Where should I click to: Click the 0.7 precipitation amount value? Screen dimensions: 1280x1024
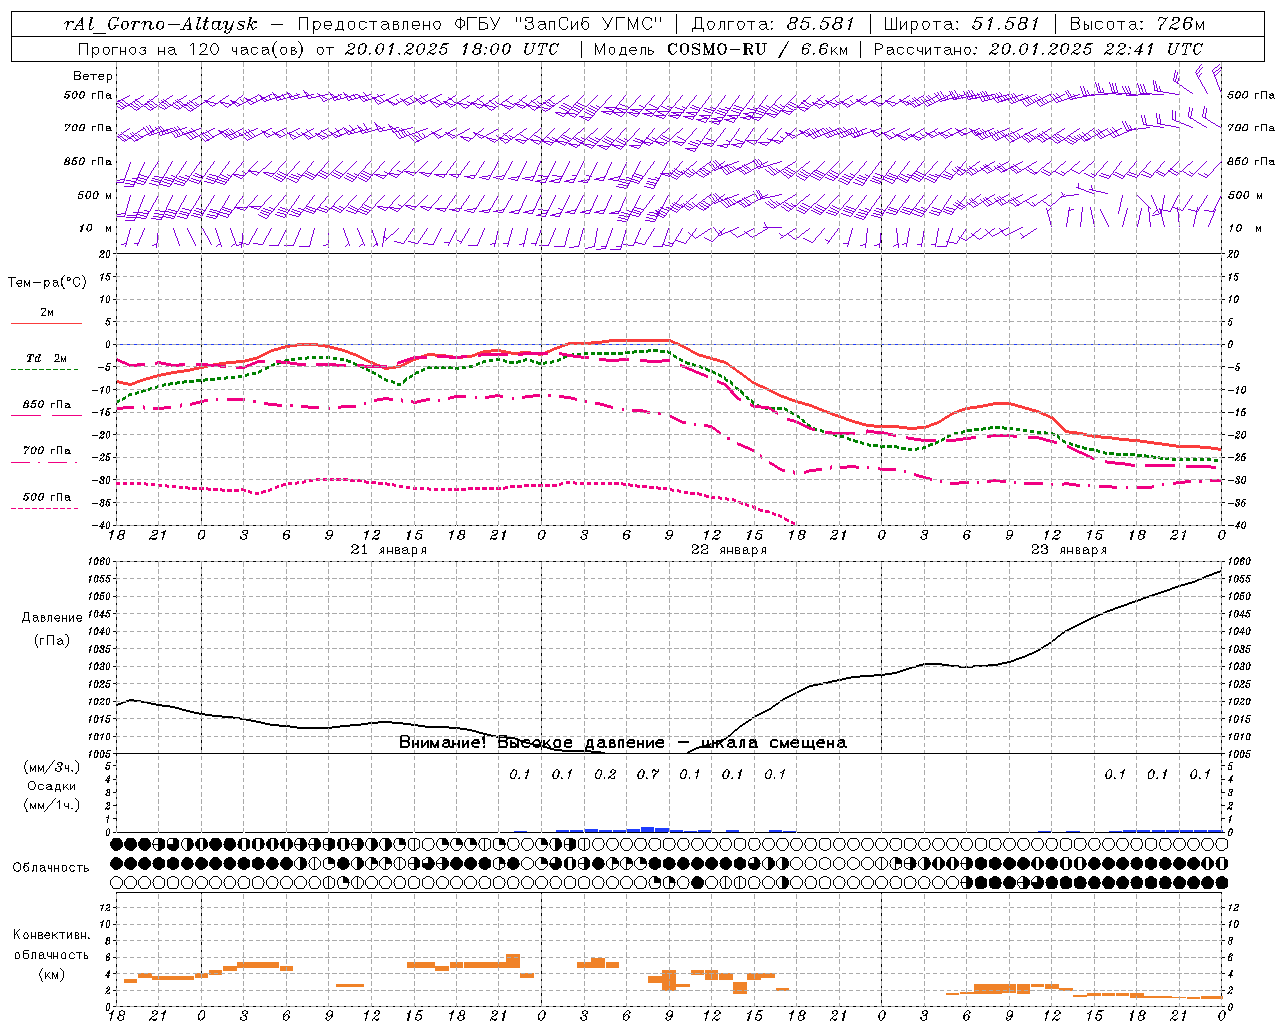click(648, 774)
